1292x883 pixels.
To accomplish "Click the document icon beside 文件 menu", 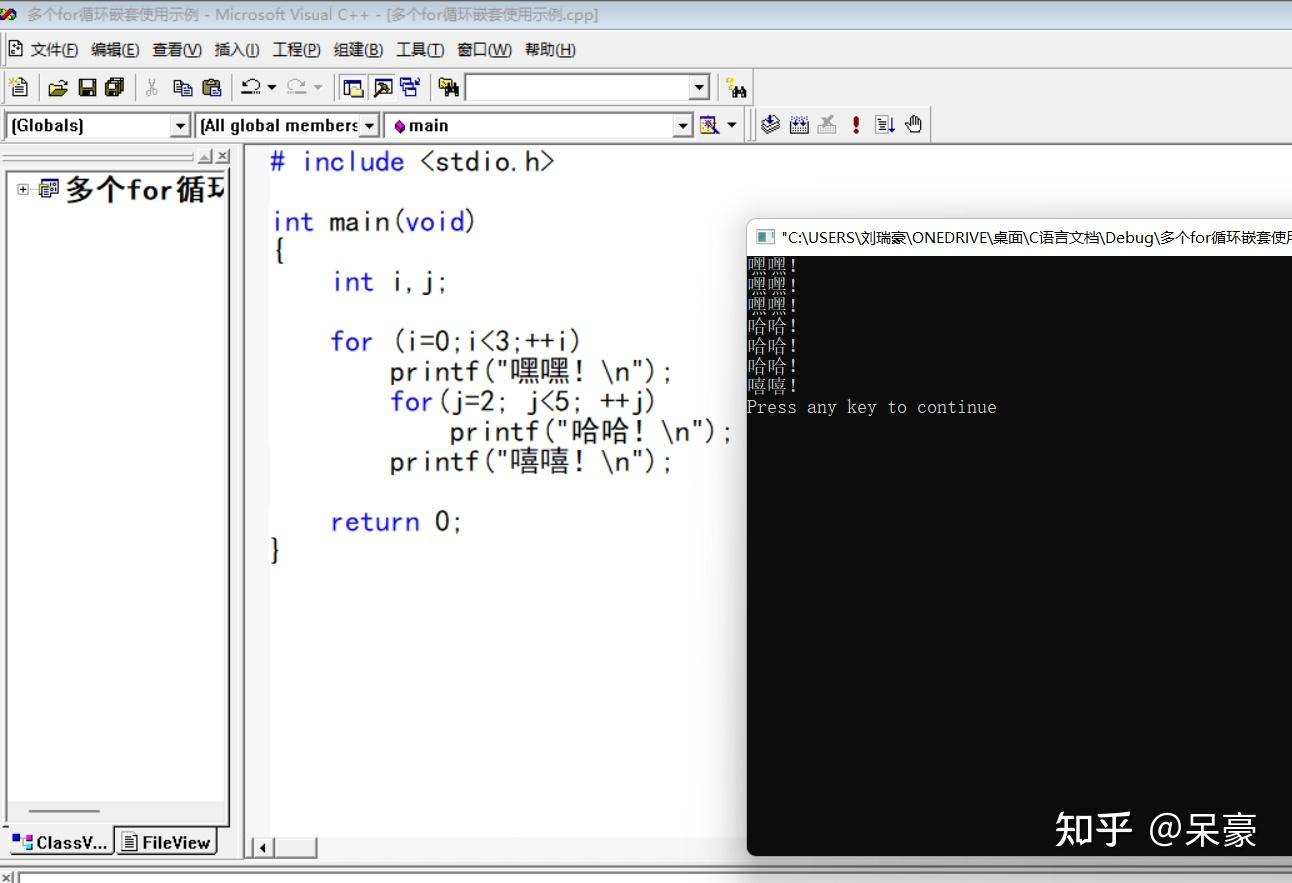I will [16, 49].
